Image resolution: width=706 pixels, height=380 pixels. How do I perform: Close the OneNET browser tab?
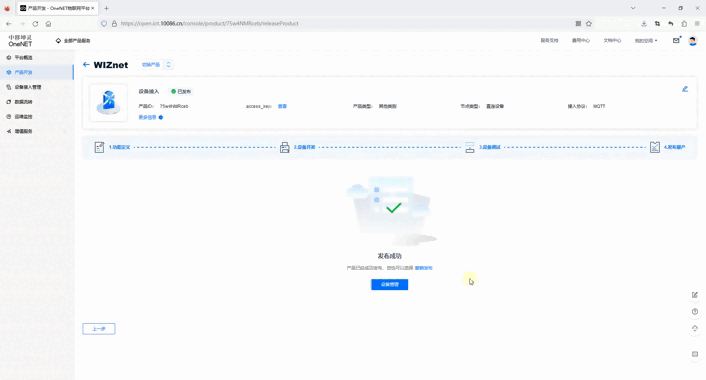(93, 8)
